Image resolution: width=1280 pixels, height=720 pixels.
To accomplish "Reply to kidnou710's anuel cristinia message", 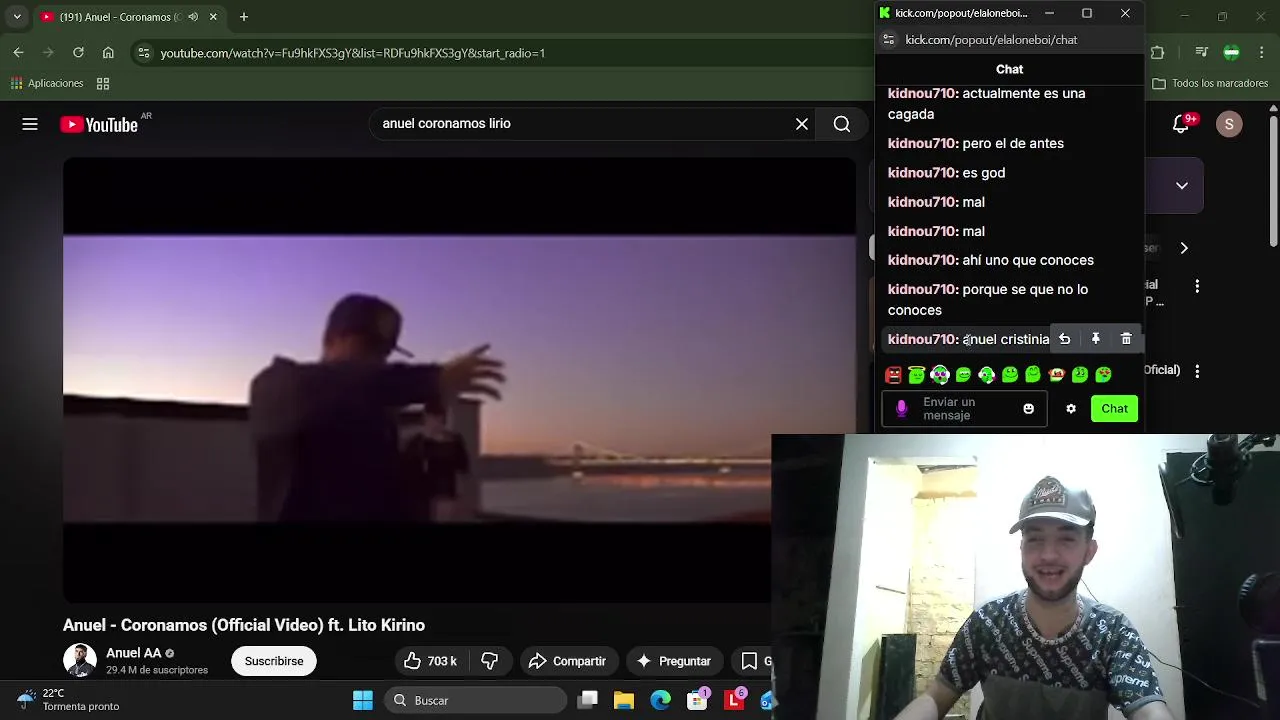I will coord(1065,339).
